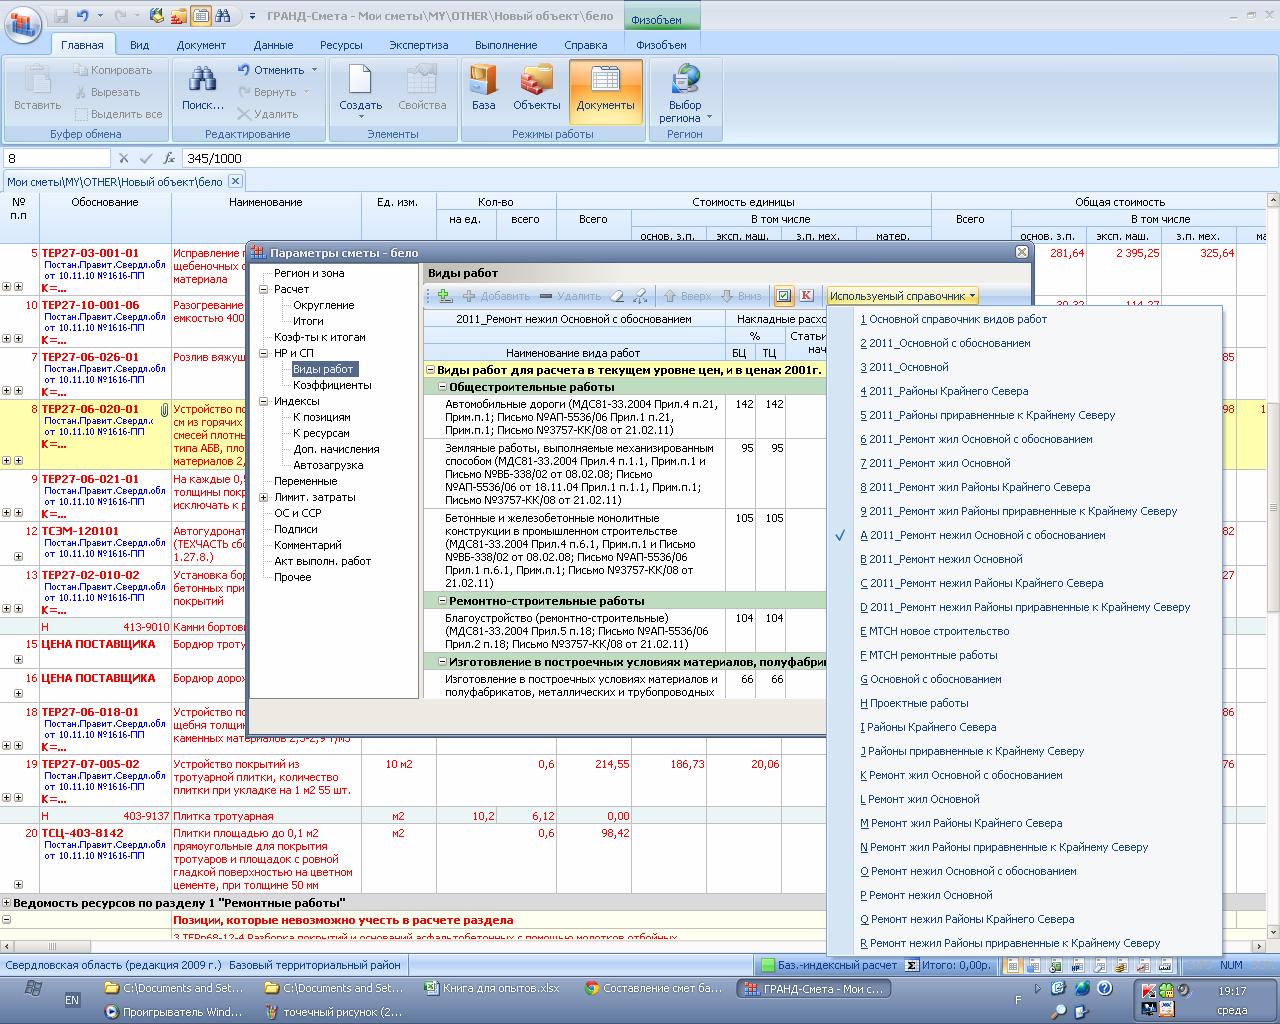The image size is (1280, 1024).
Task: Collapse the Индексы tree node
Action: coord(264,401)
